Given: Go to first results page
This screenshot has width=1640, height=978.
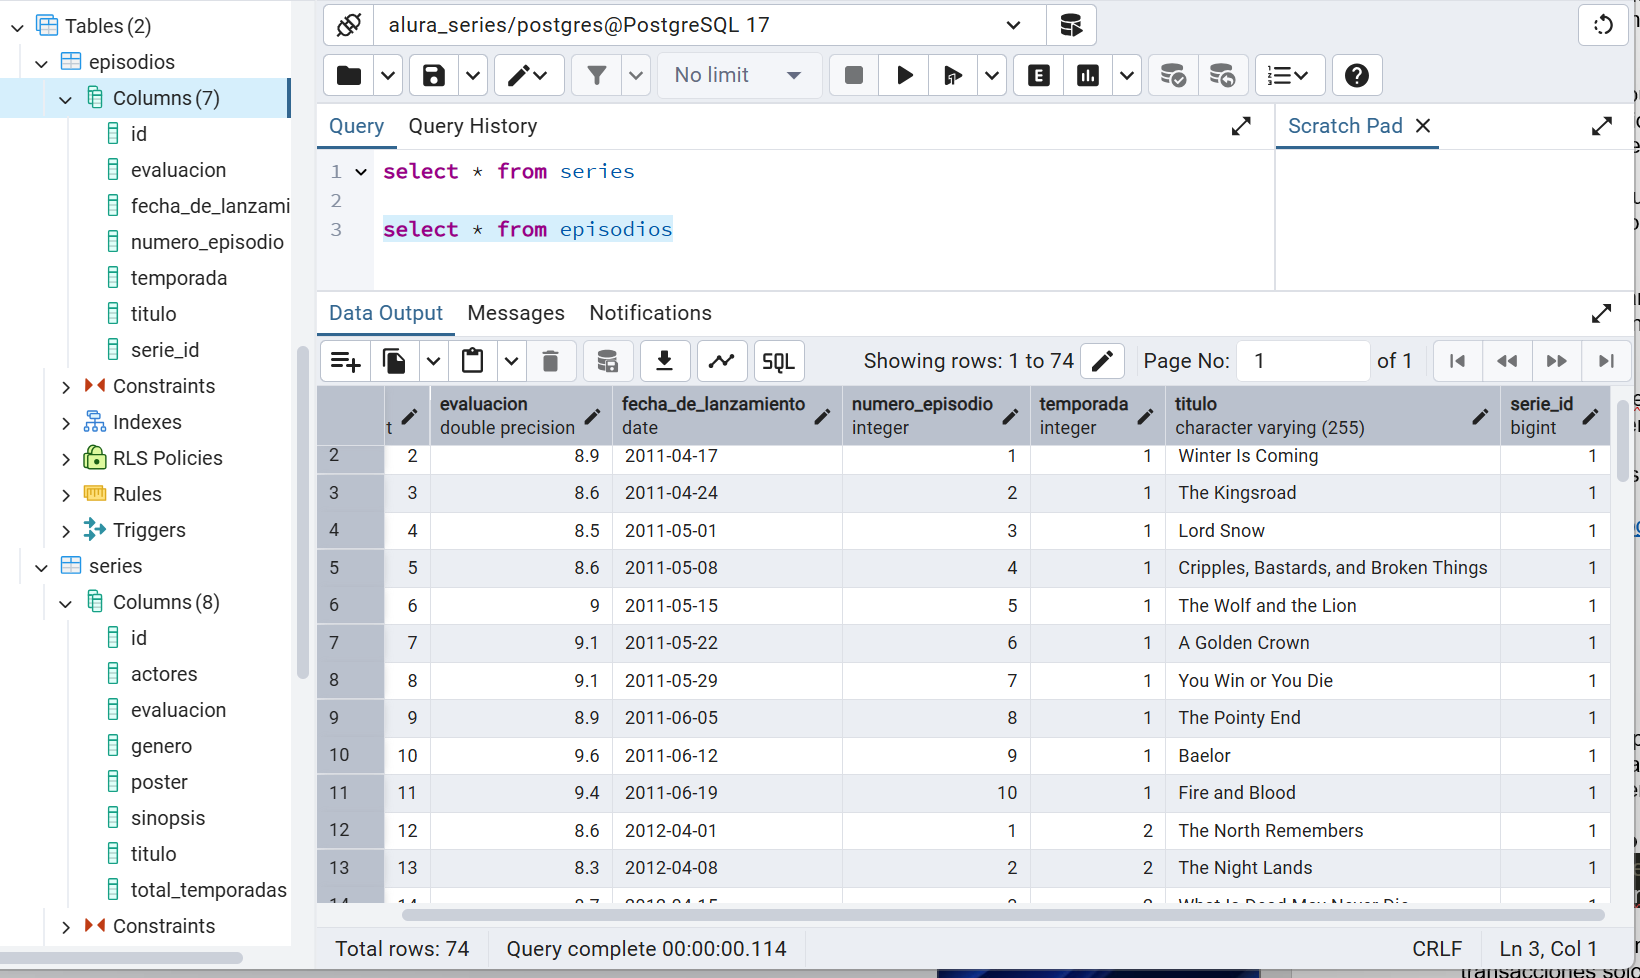Looking at the screenshot, I should point(1457,361).
